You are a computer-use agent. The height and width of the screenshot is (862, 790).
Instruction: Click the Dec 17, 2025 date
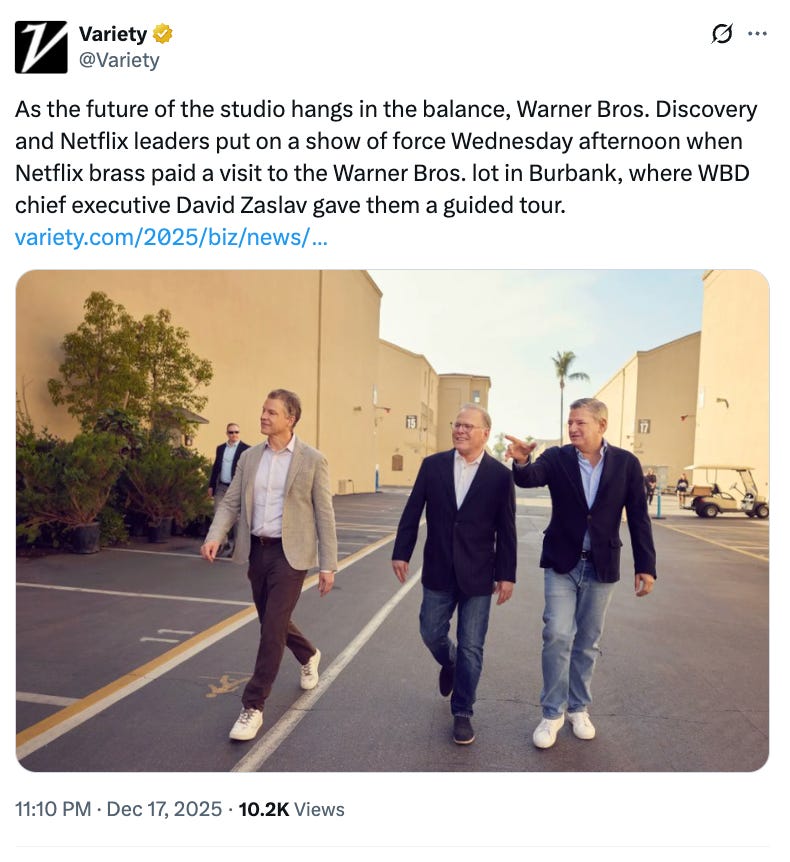point(164,809)
